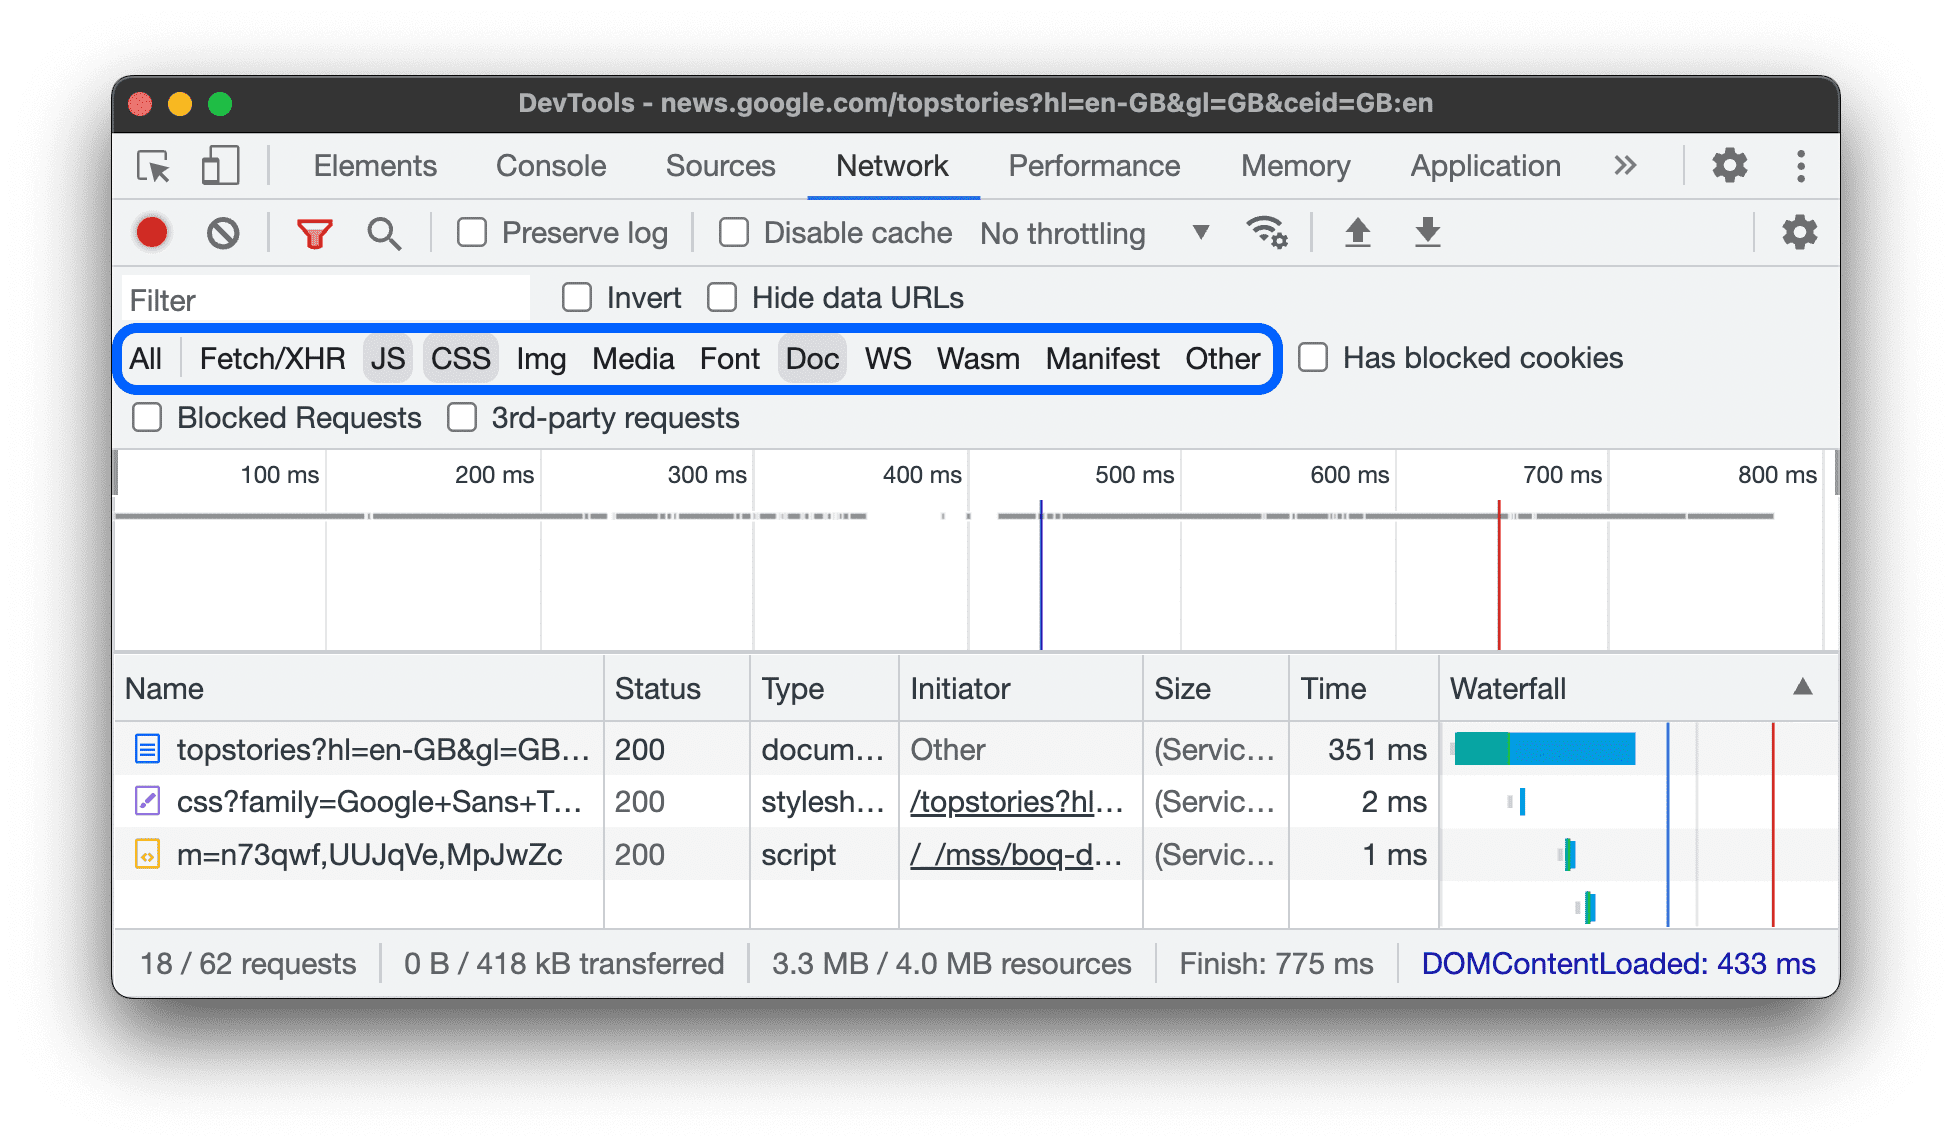Switch to the Performance tab
Image resolution: width=1952 pixels, height=1146 pixels.
(x=1091, y=164)
